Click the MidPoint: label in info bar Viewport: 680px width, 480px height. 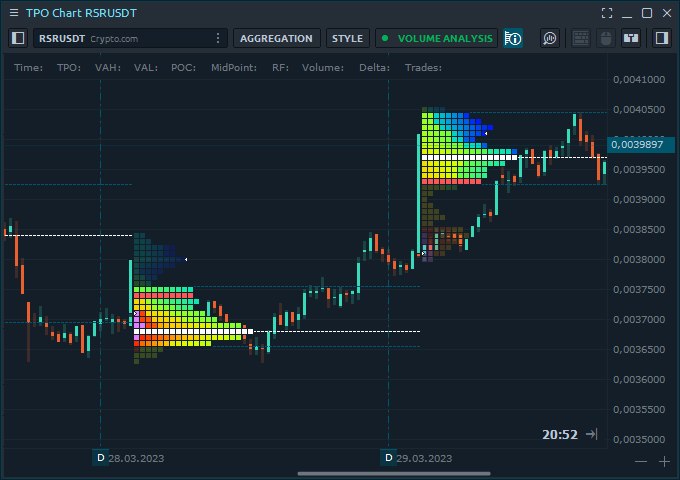[x=234, y=68]
